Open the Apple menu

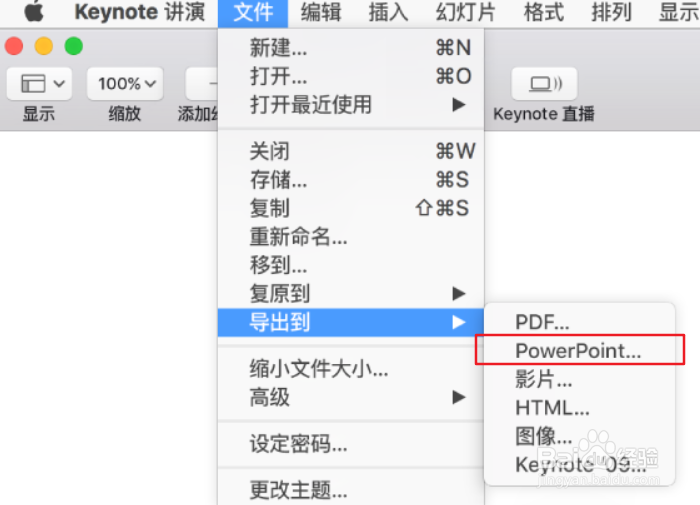tap(34, 12)
